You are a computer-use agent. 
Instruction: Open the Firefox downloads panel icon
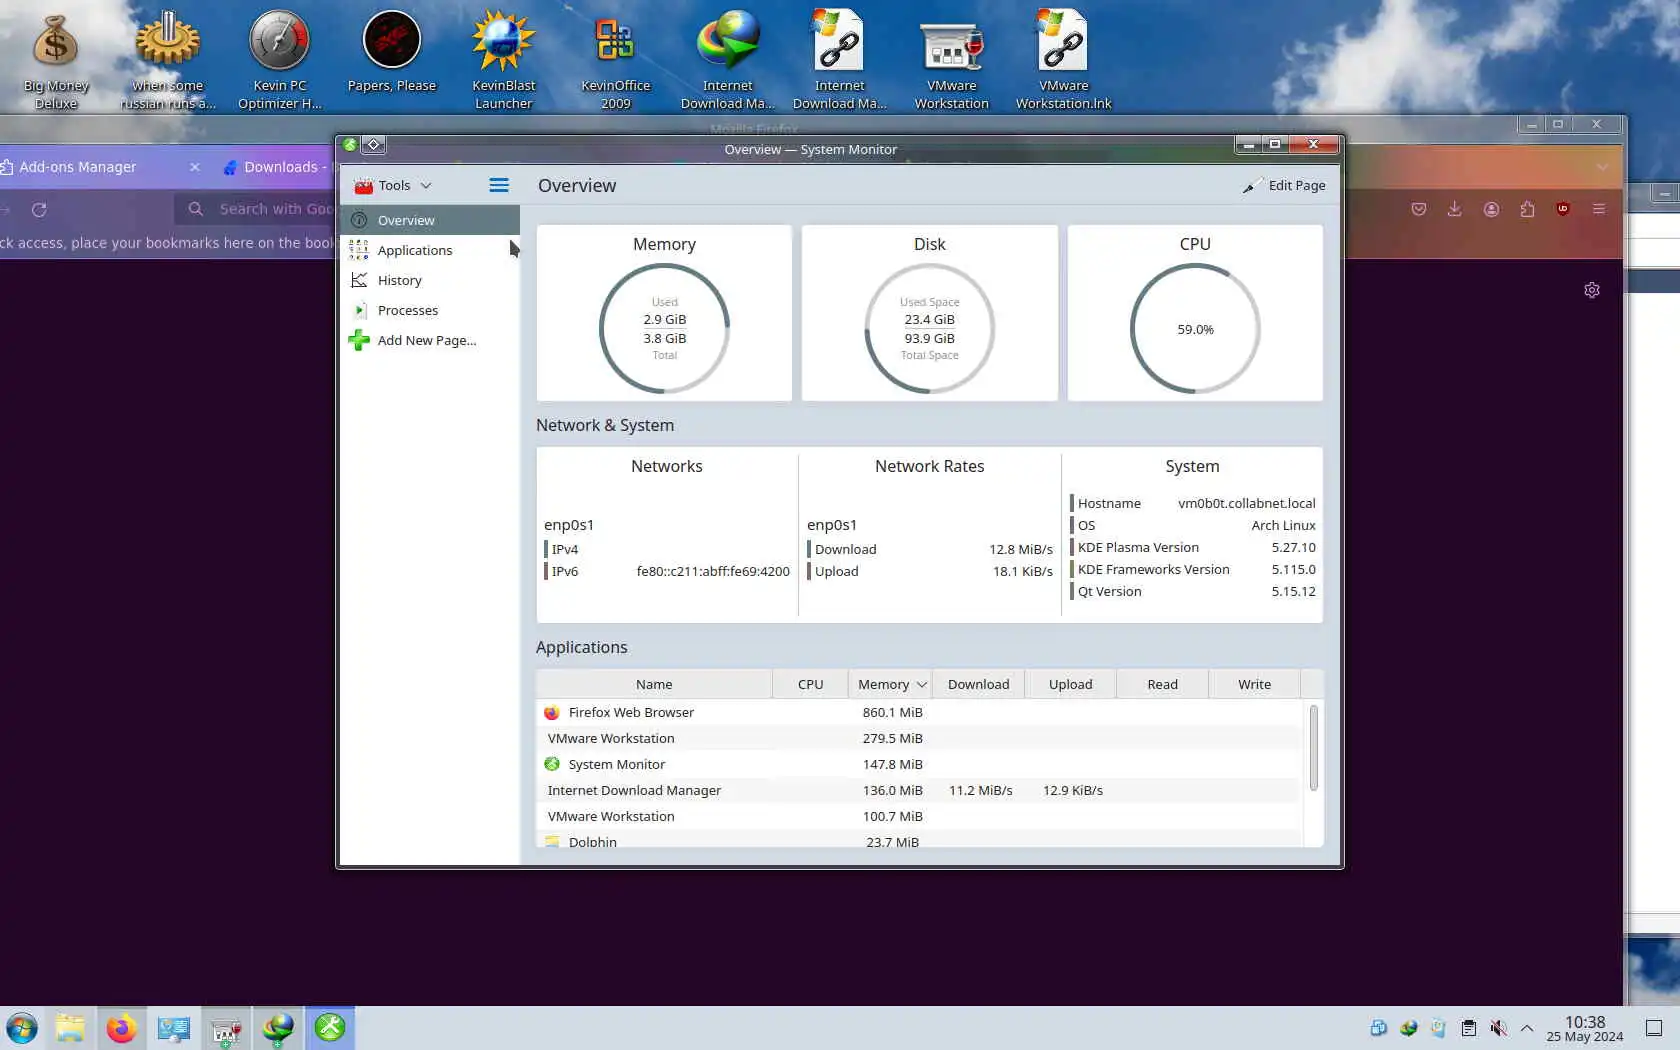tap(1454, 209)
